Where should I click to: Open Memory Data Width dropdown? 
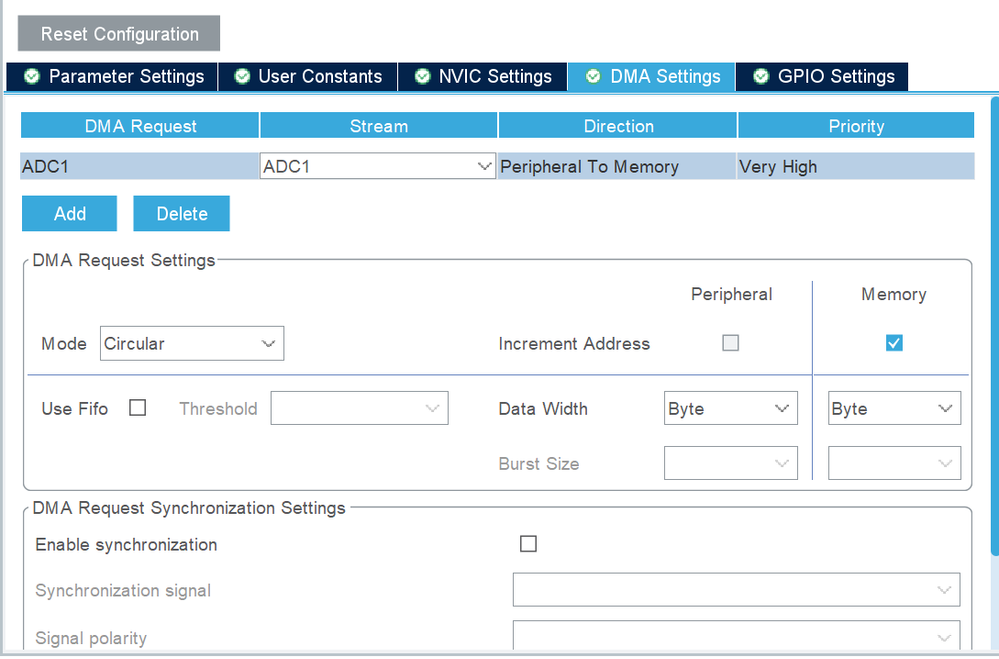pyautogui.click(x=895, y=408)
